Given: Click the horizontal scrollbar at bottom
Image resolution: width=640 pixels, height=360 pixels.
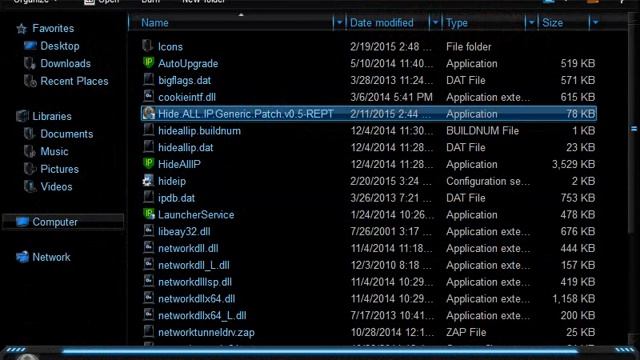Looking at the screenshot, I should [x=320, y=350].
